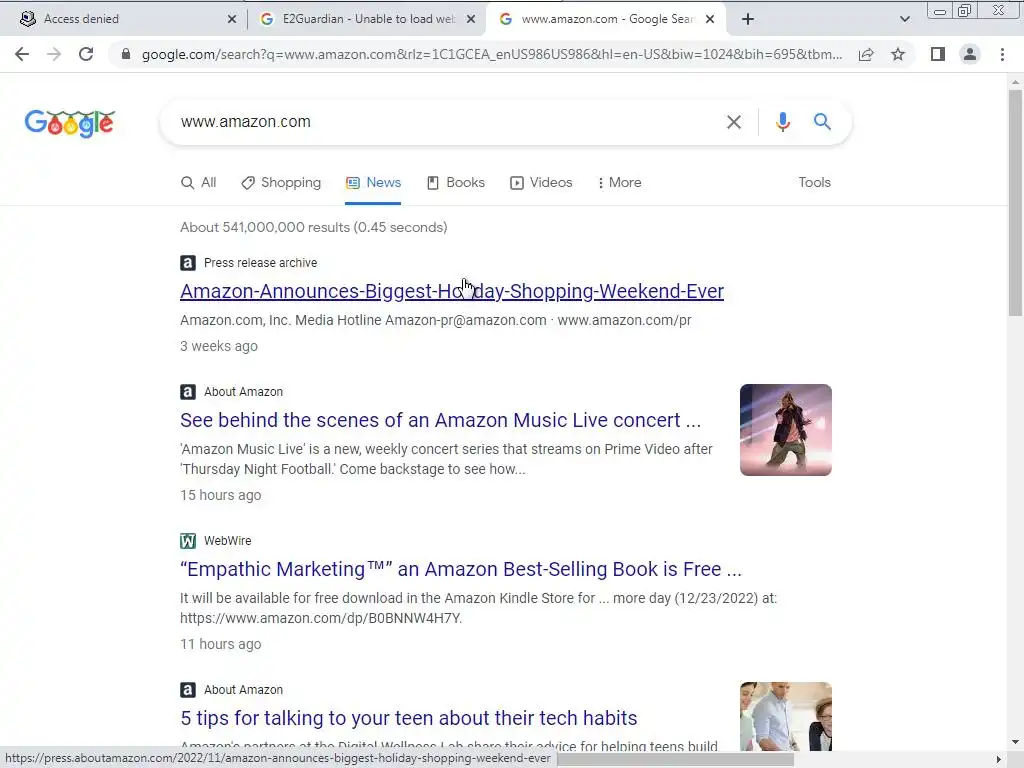Click the '3 weeks ago' timestamp
The image size is (1024, 768).
[219, 346]
